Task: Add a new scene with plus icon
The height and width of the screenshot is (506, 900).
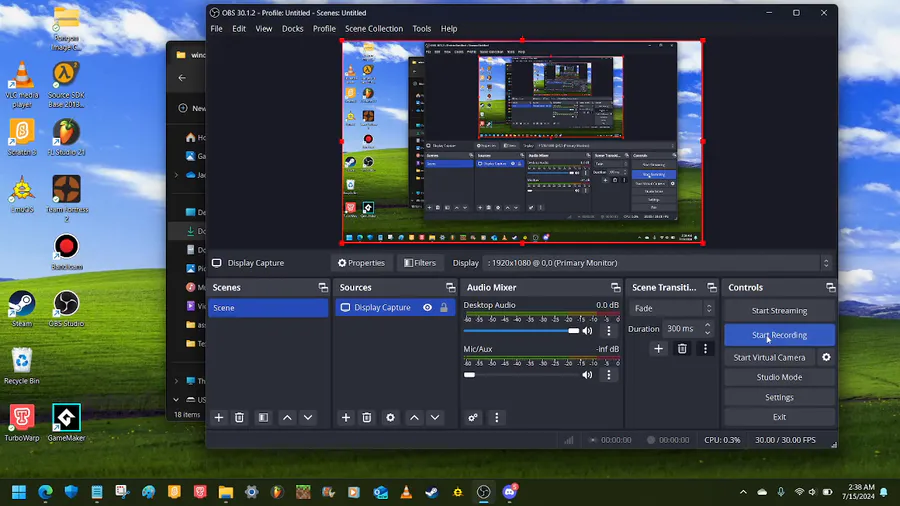Action: (219, 418)
